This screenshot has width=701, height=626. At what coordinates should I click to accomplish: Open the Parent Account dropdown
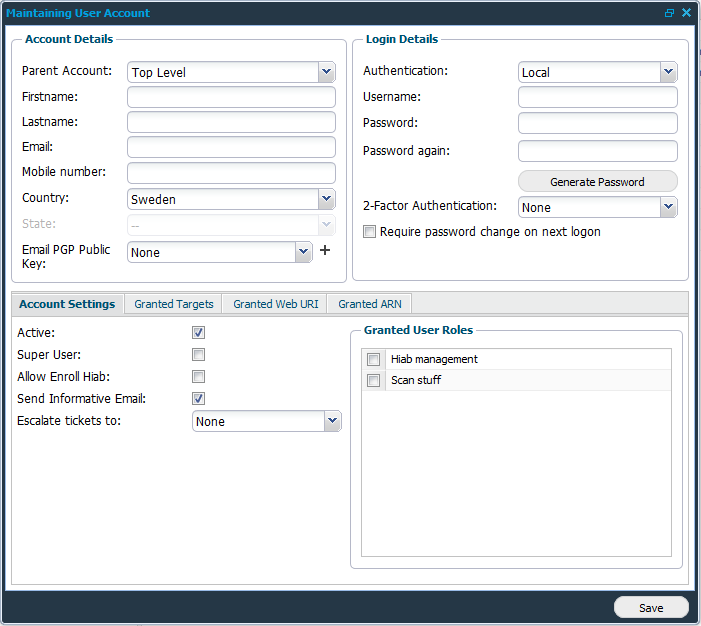pos(326,72)
